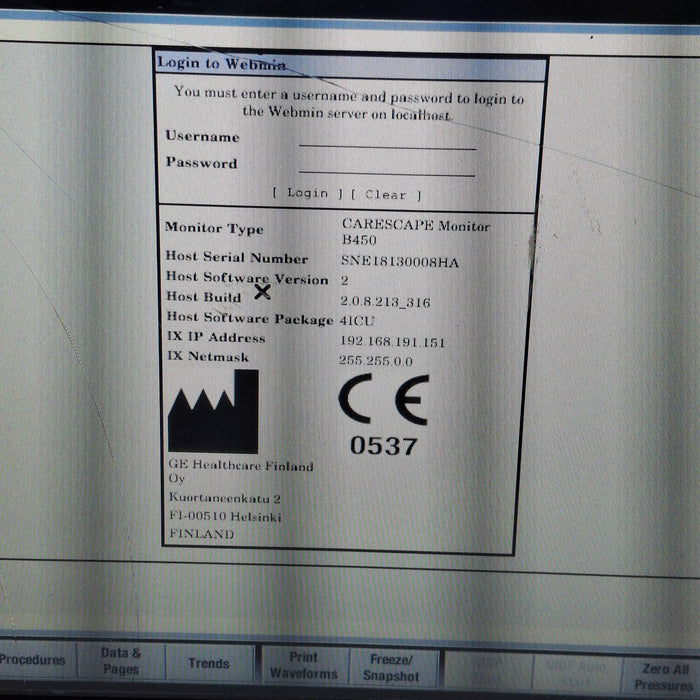Select 'CARESCAPE Monitor B450' value
Viewport: 700px width, 700px height.
(x=416, y=232)
